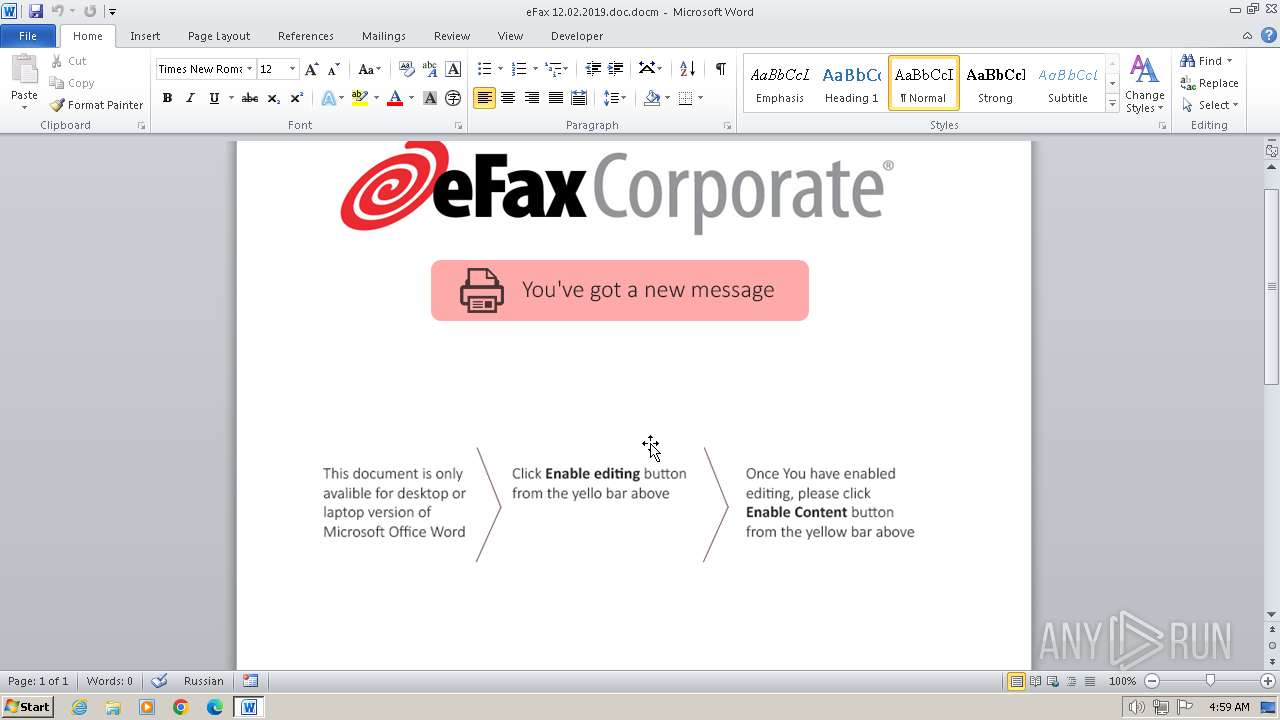The height and width of the screenshot is (720, 1280).
Task: Switch to Draft view
Action: (1089, 681)
